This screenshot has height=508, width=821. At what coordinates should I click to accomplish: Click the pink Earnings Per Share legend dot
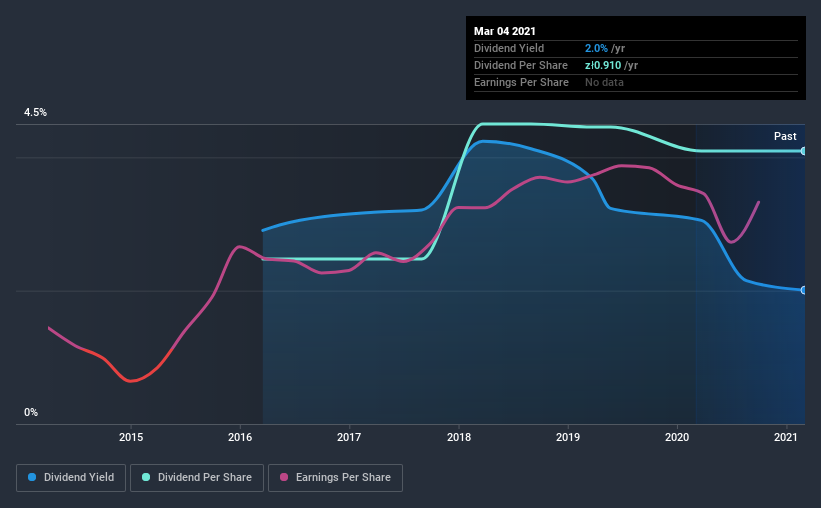[284, 477]
